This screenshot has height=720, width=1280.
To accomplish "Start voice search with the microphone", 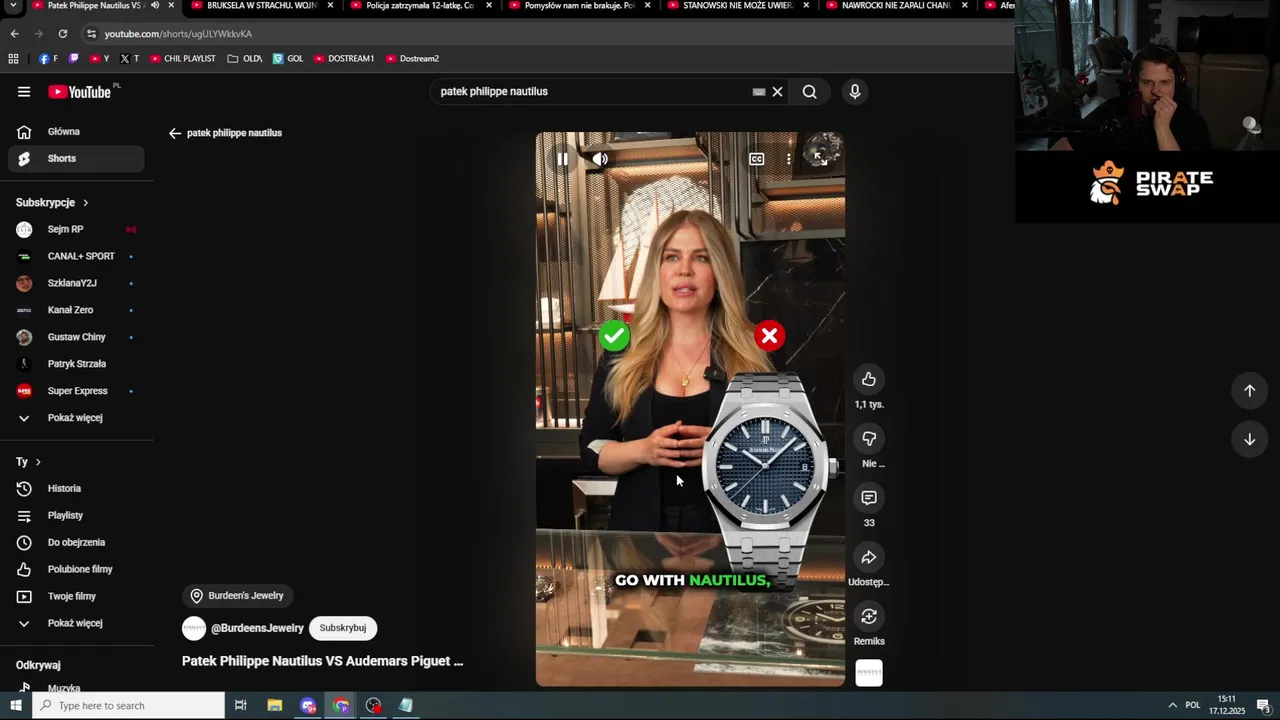I will click(x=854, y=92).
